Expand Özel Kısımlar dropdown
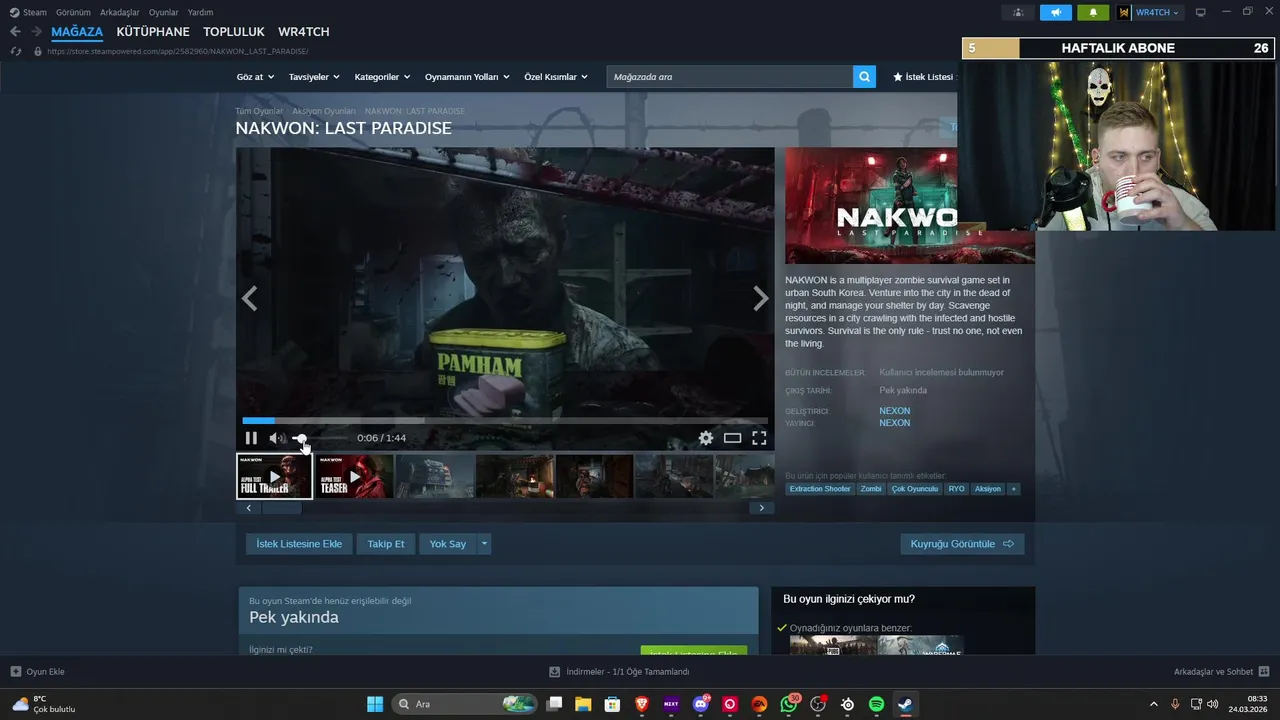 [x=556, y=77]
